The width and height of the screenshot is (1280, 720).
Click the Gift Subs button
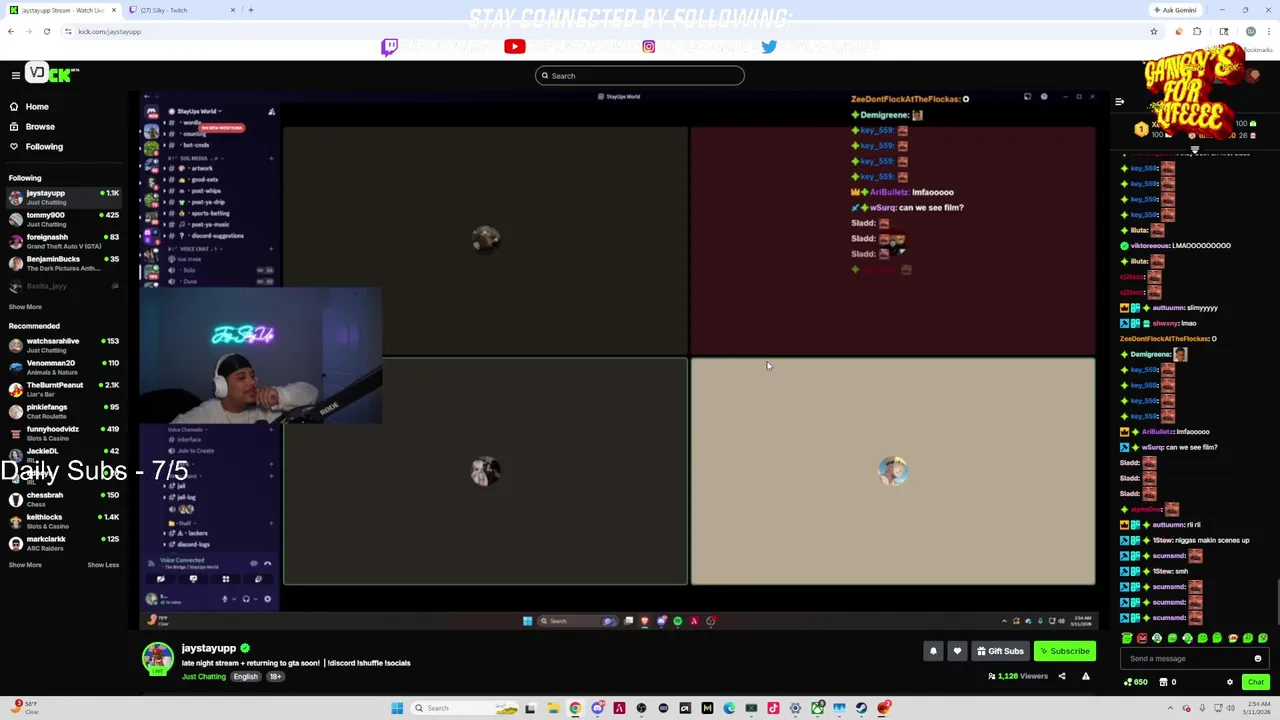(x=1000, y=651)
